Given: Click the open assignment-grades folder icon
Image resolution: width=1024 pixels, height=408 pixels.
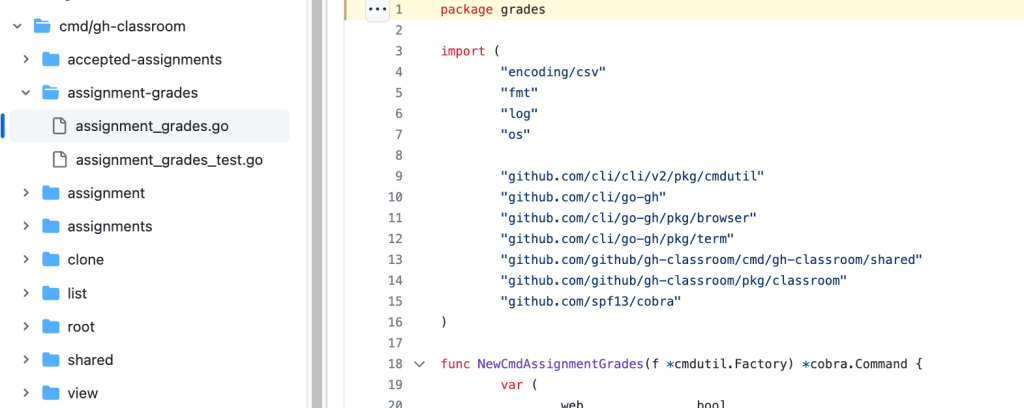Looking at the screenshot, I should 50,93.
